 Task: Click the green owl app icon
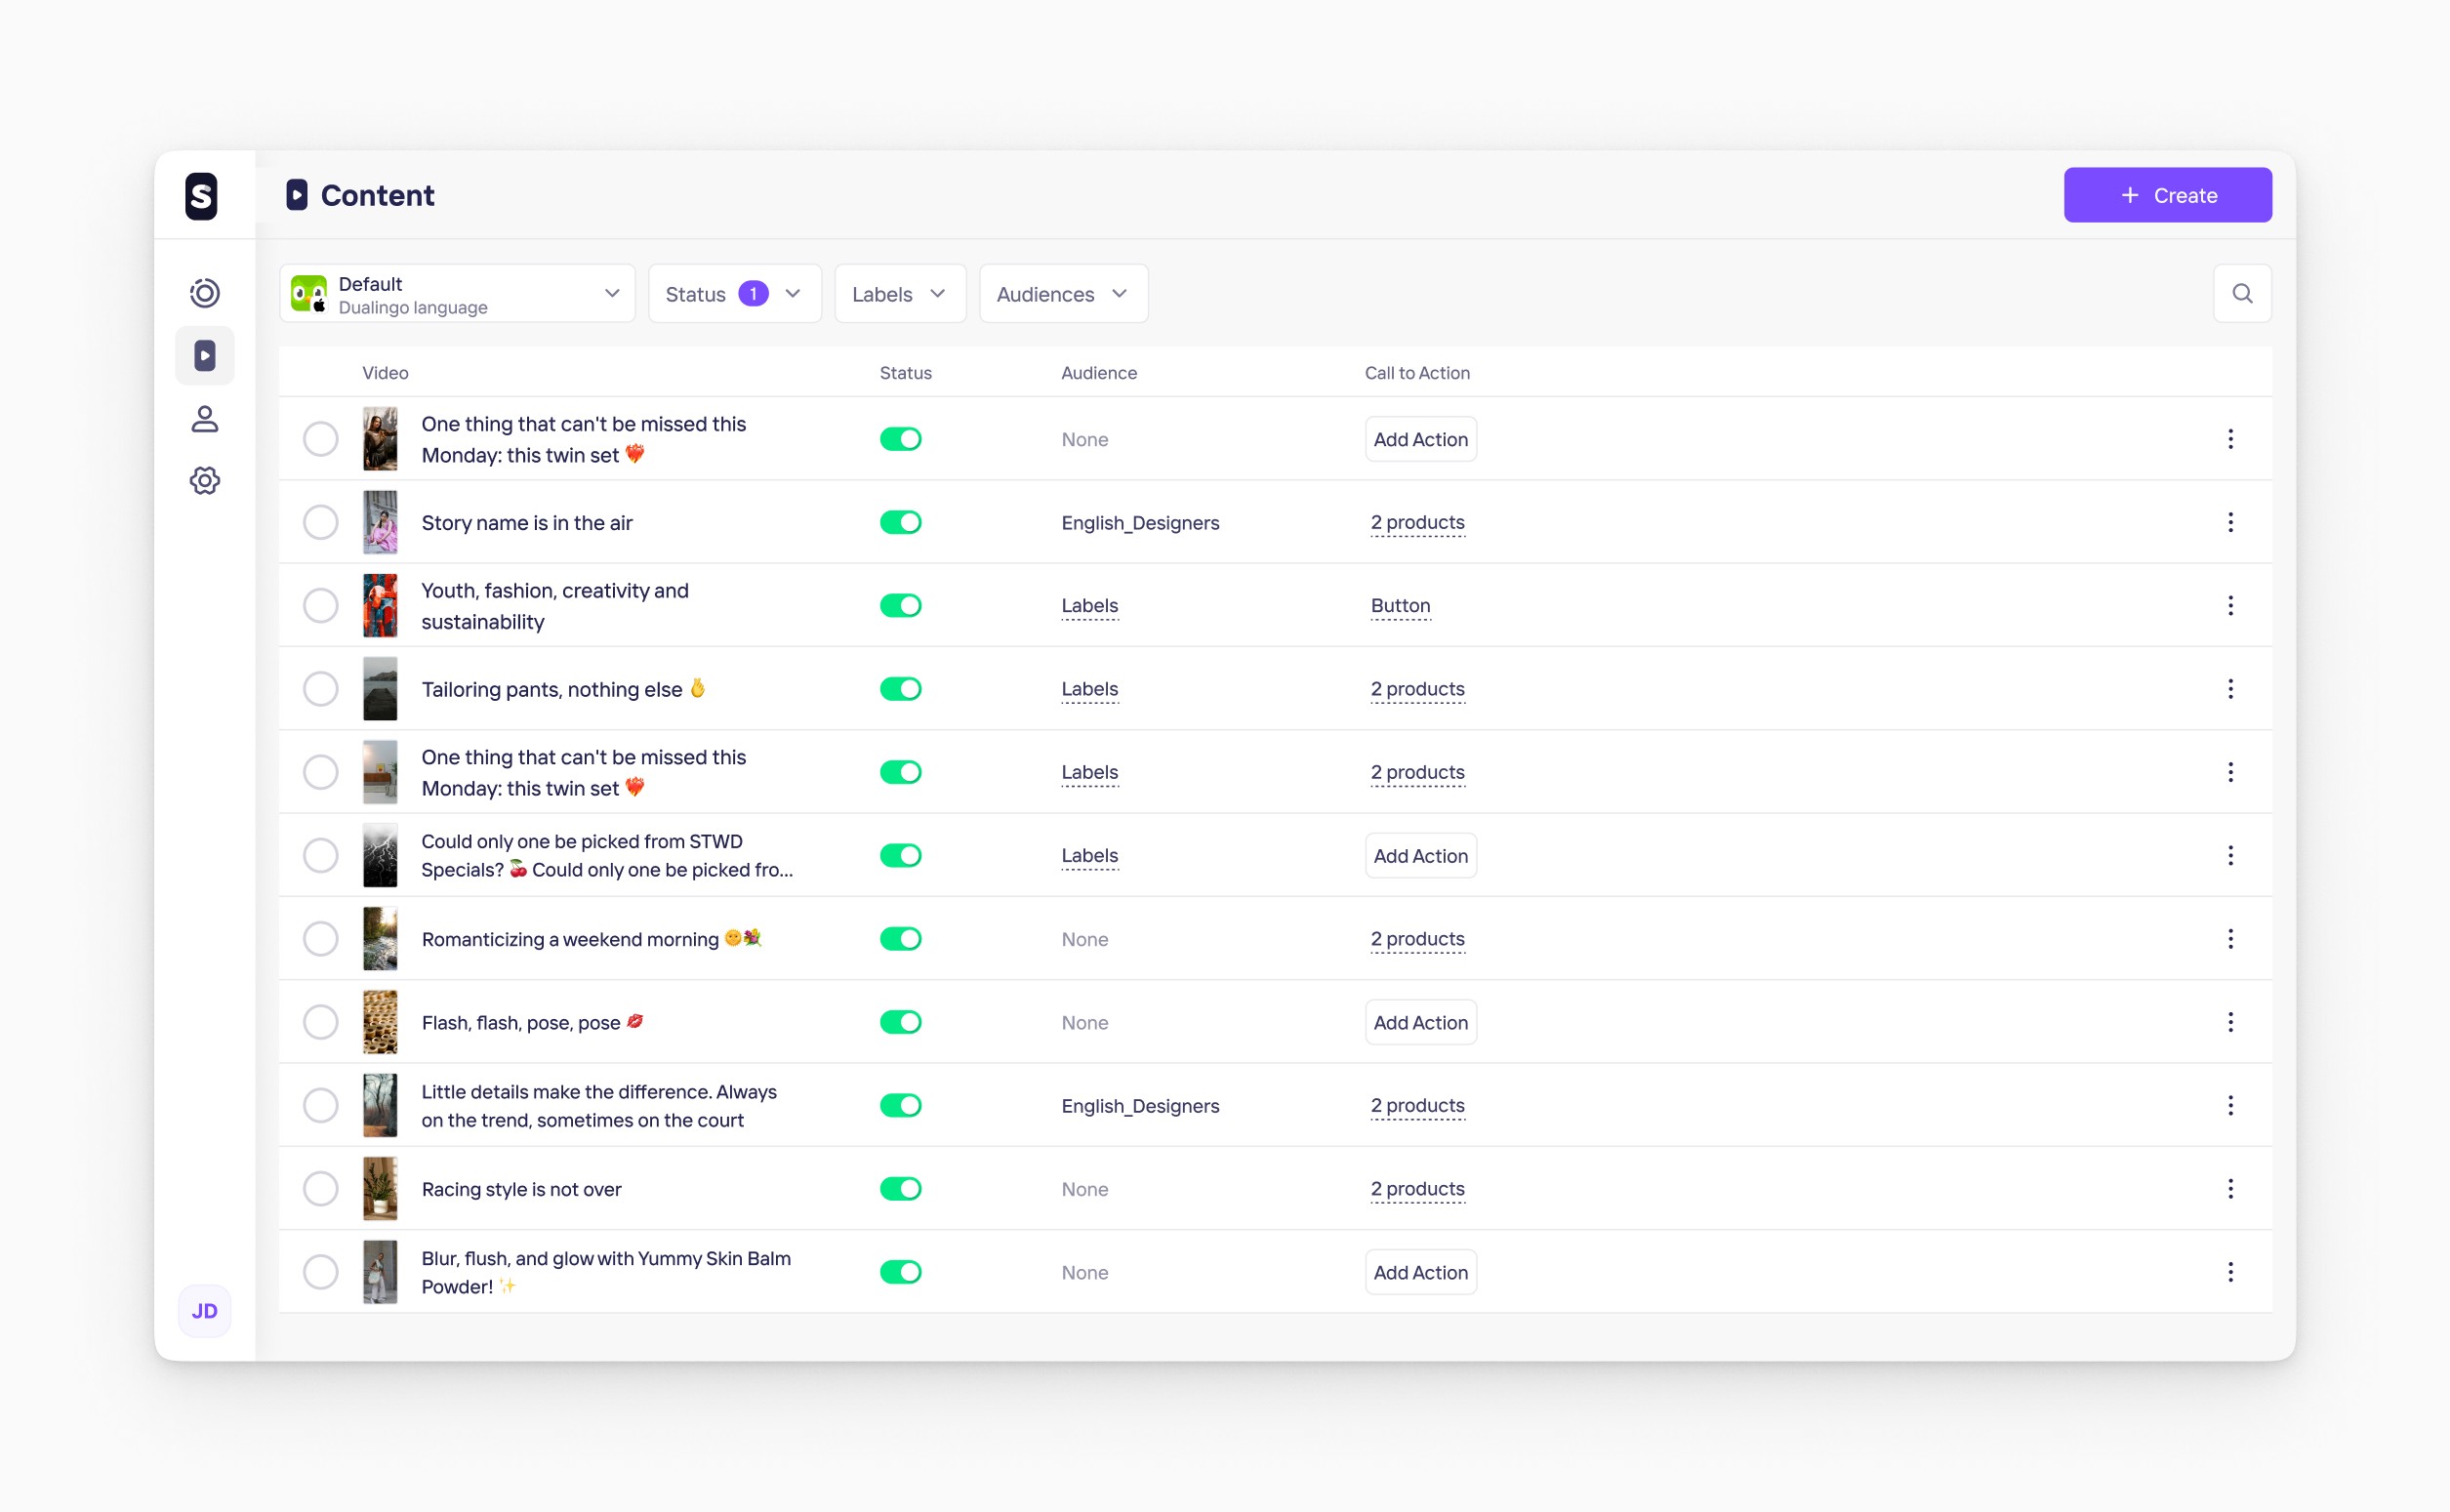(x=309, y=293)
